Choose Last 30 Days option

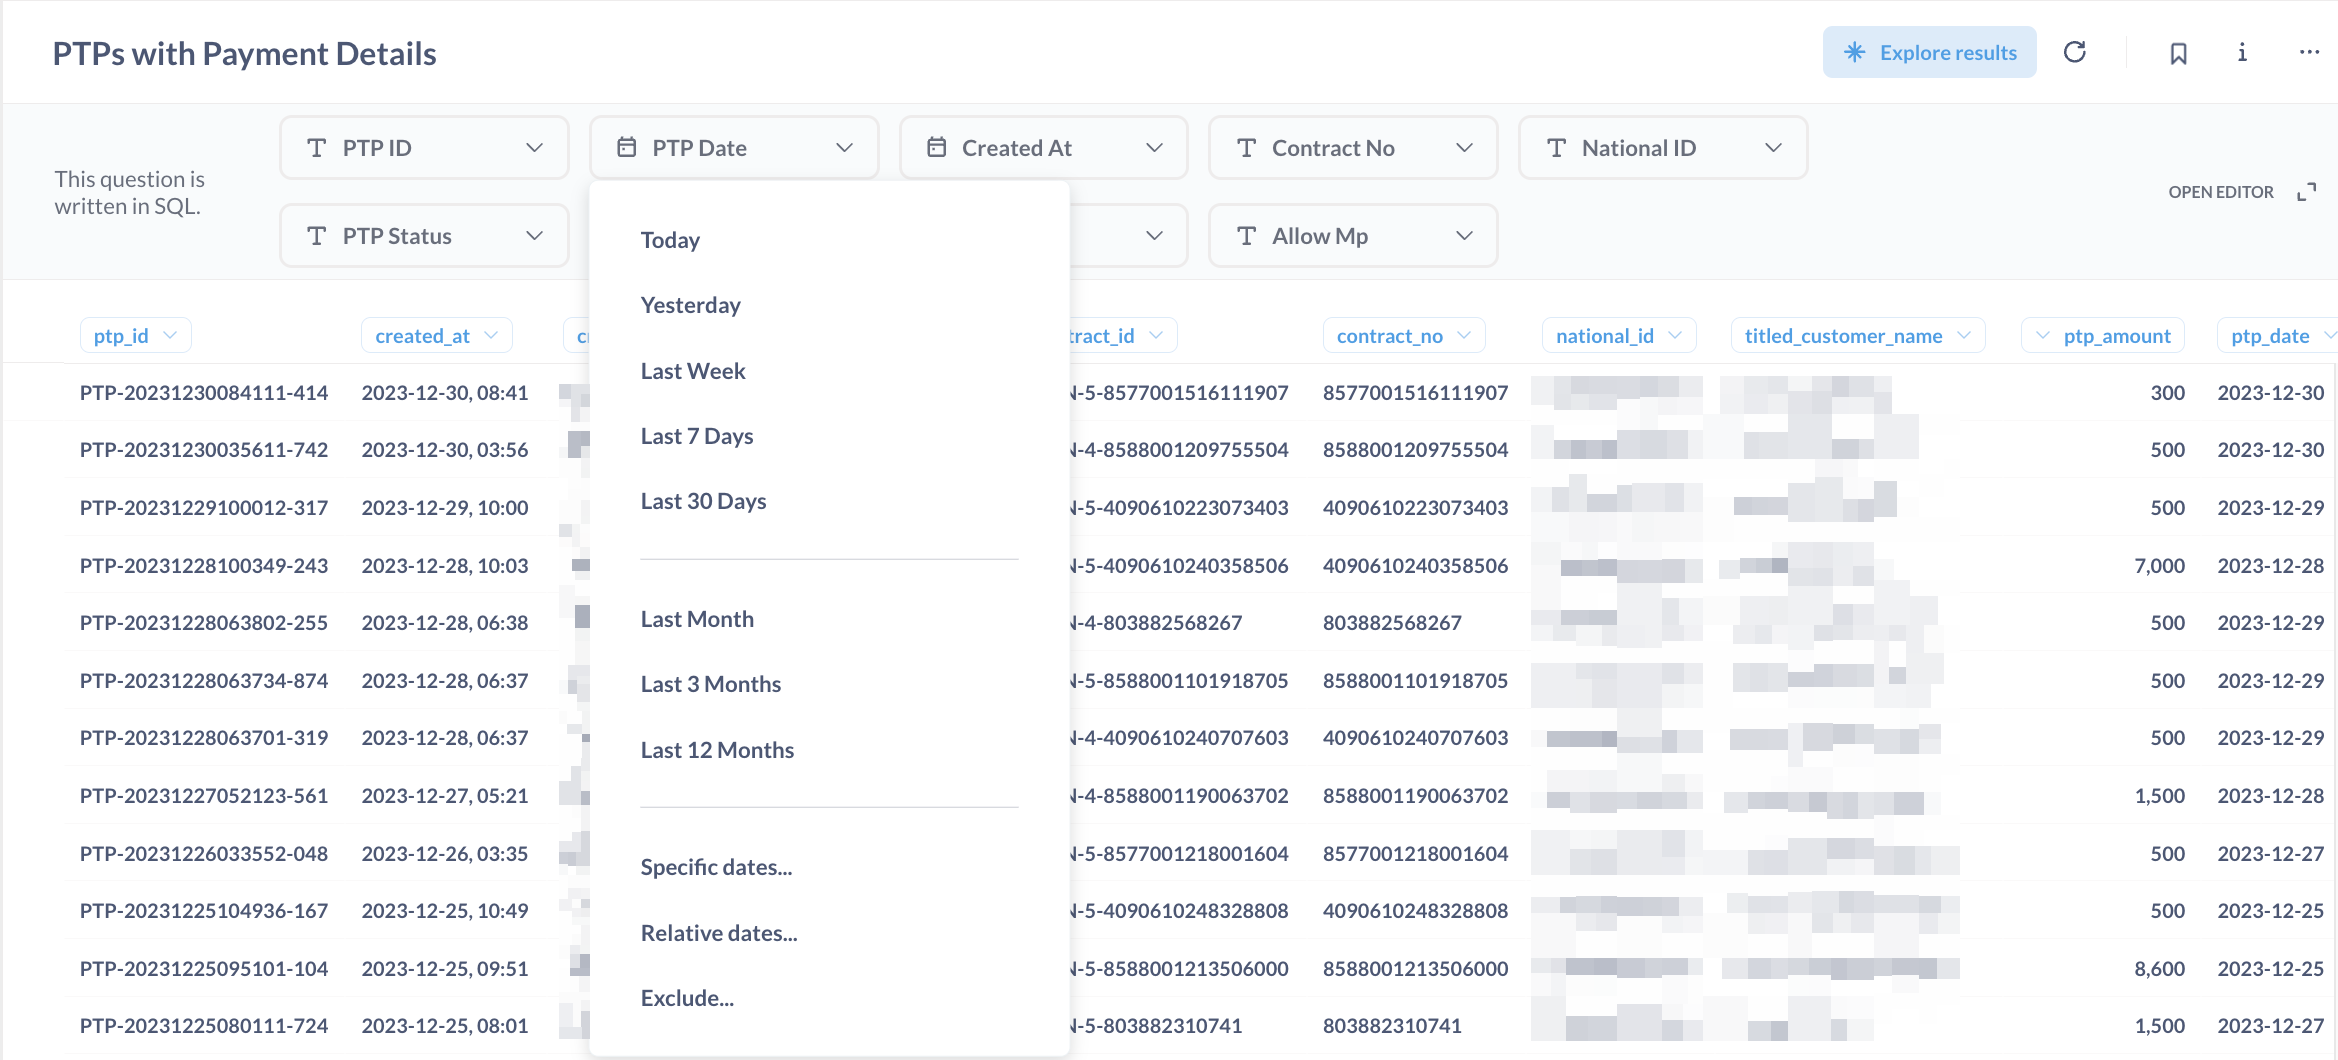703,501
